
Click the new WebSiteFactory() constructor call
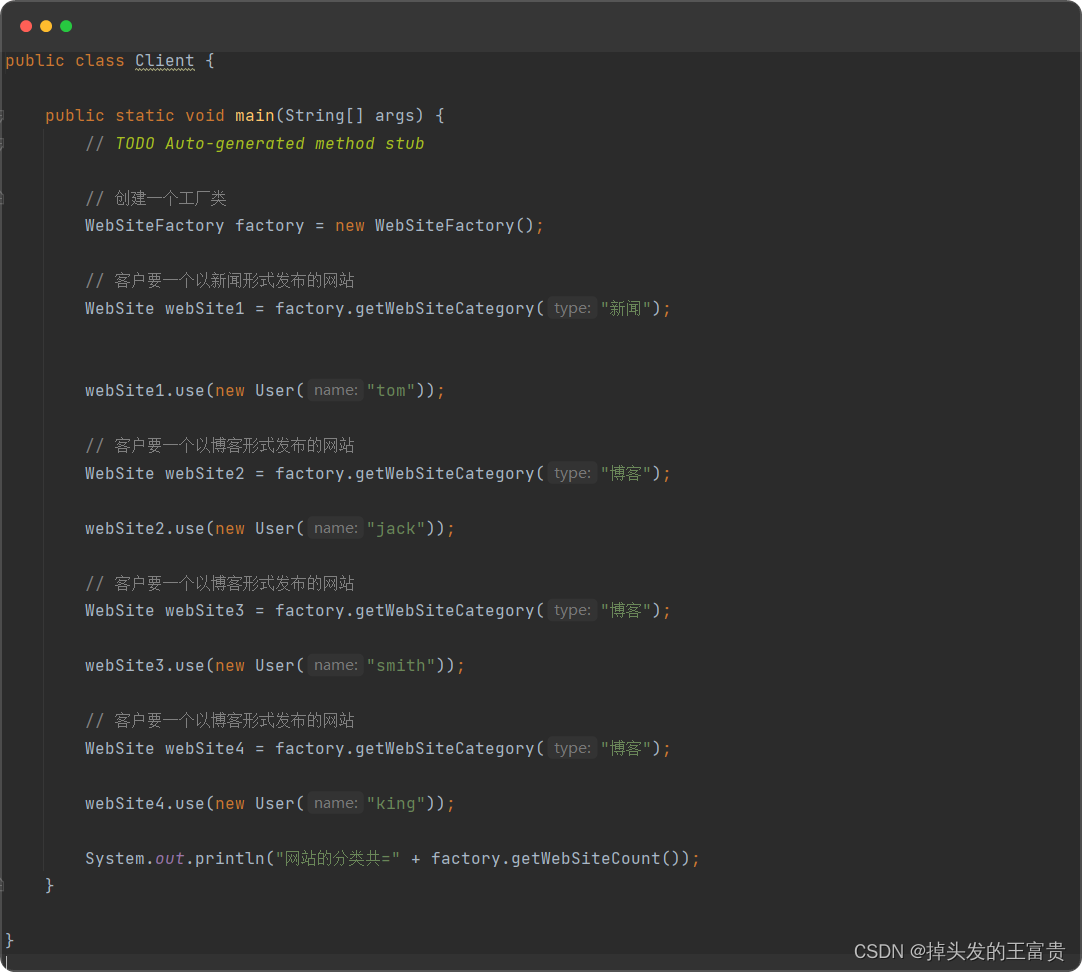tap(435, 226)
